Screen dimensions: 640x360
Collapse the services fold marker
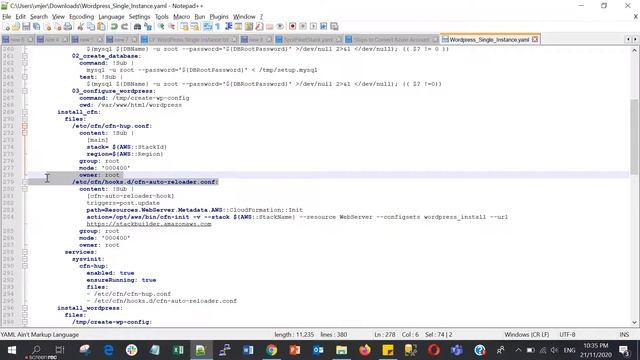25,252
